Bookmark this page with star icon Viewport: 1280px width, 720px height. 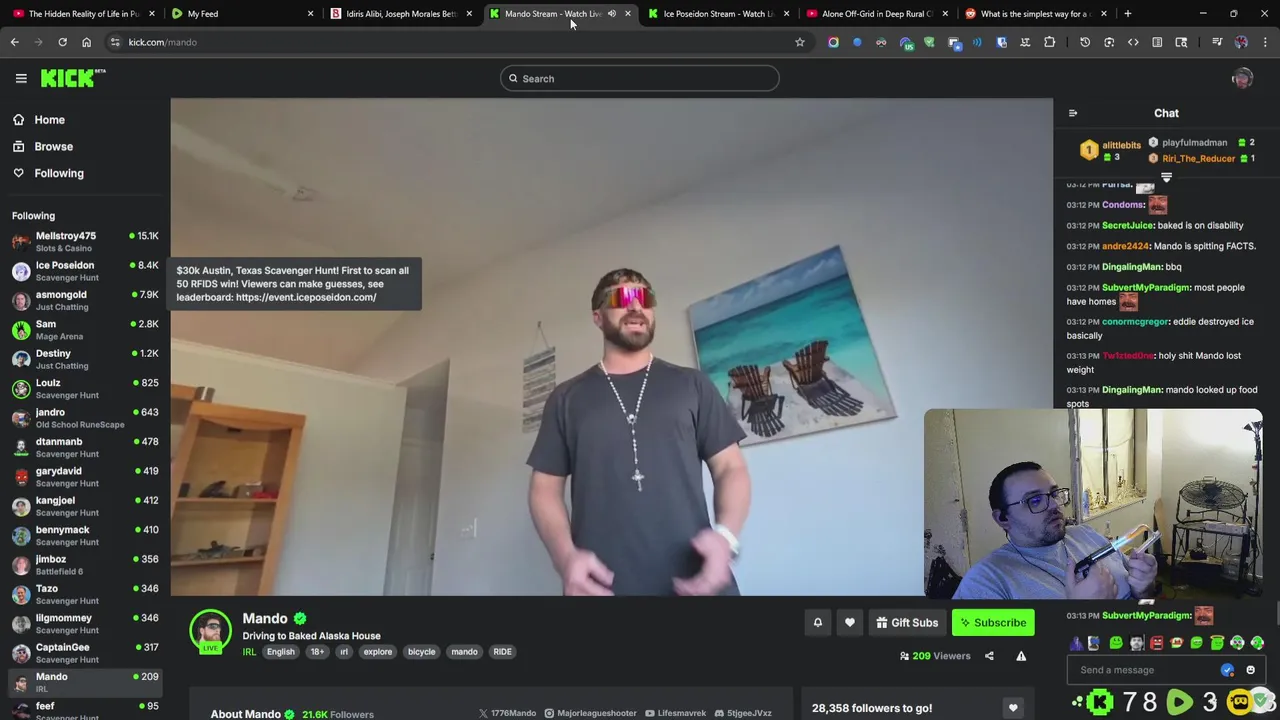(799, 42)
